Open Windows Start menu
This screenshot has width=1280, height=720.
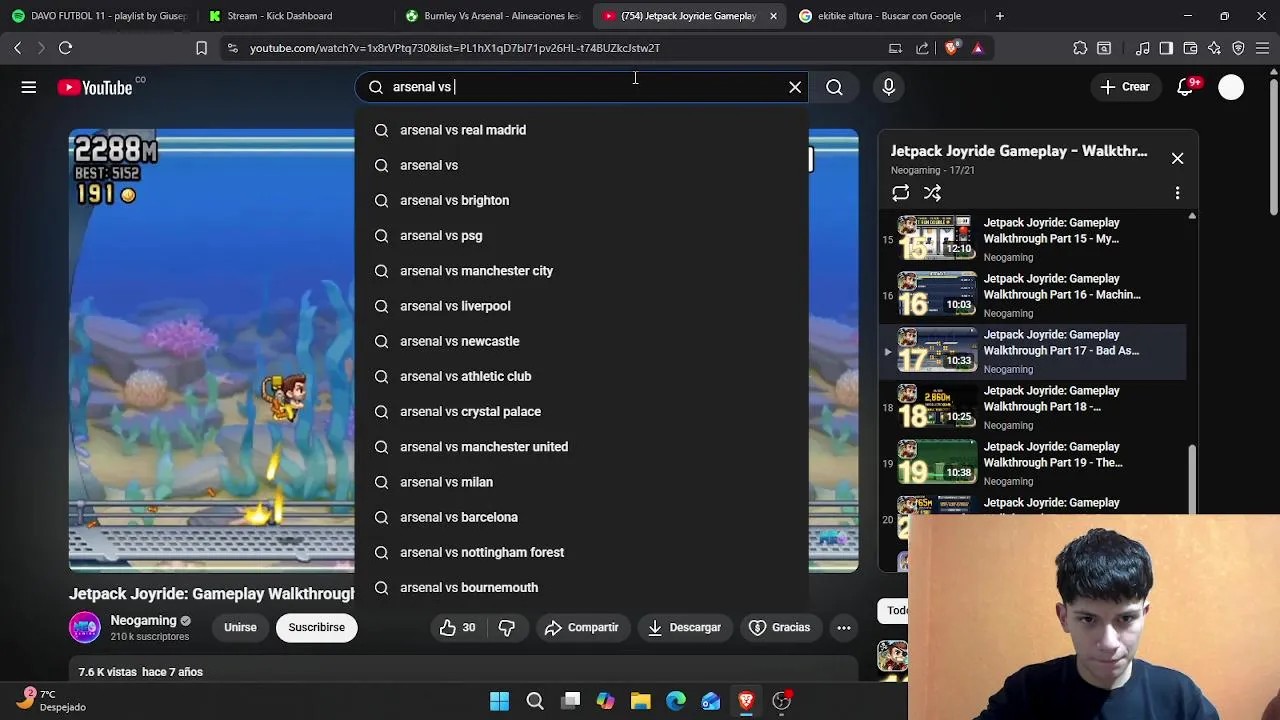(x=499, y=701)
